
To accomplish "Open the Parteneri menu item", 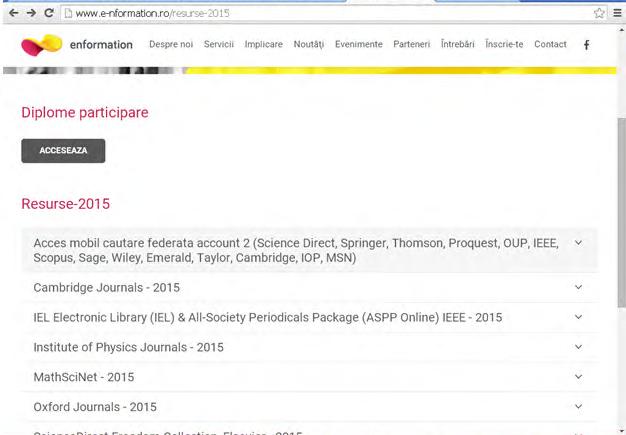I will (x=412, y=44).
